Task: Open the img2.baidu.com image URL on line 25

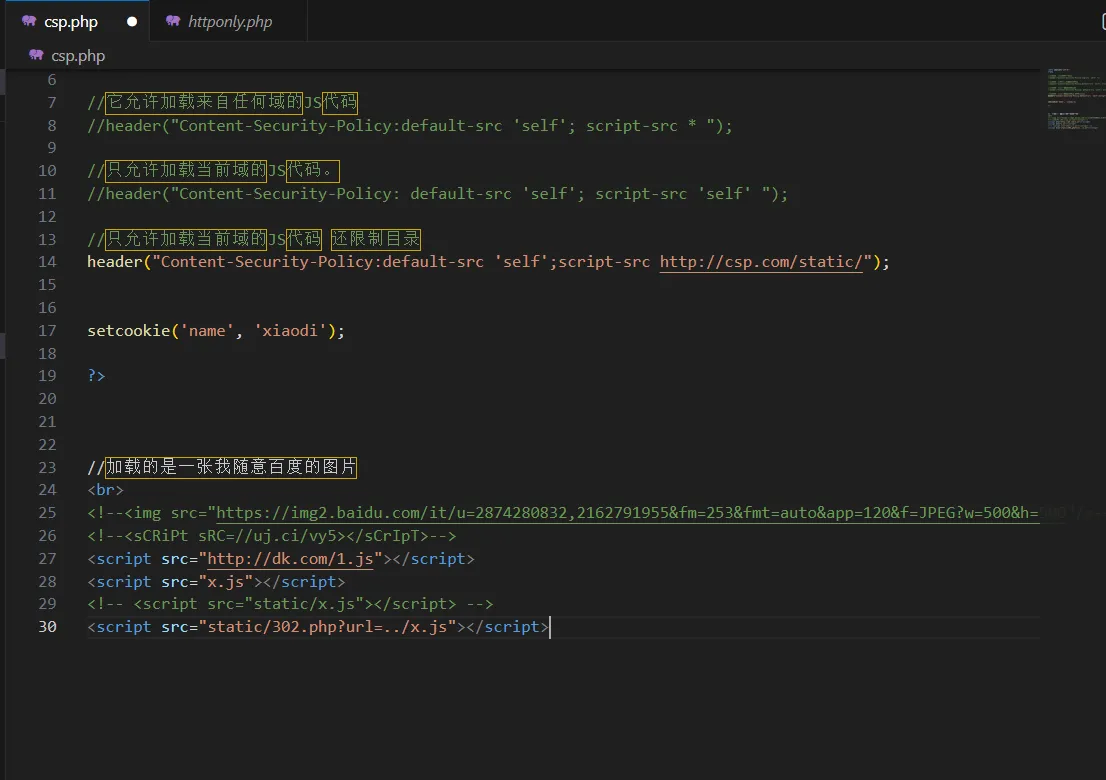Action: [x=627, y=513]
